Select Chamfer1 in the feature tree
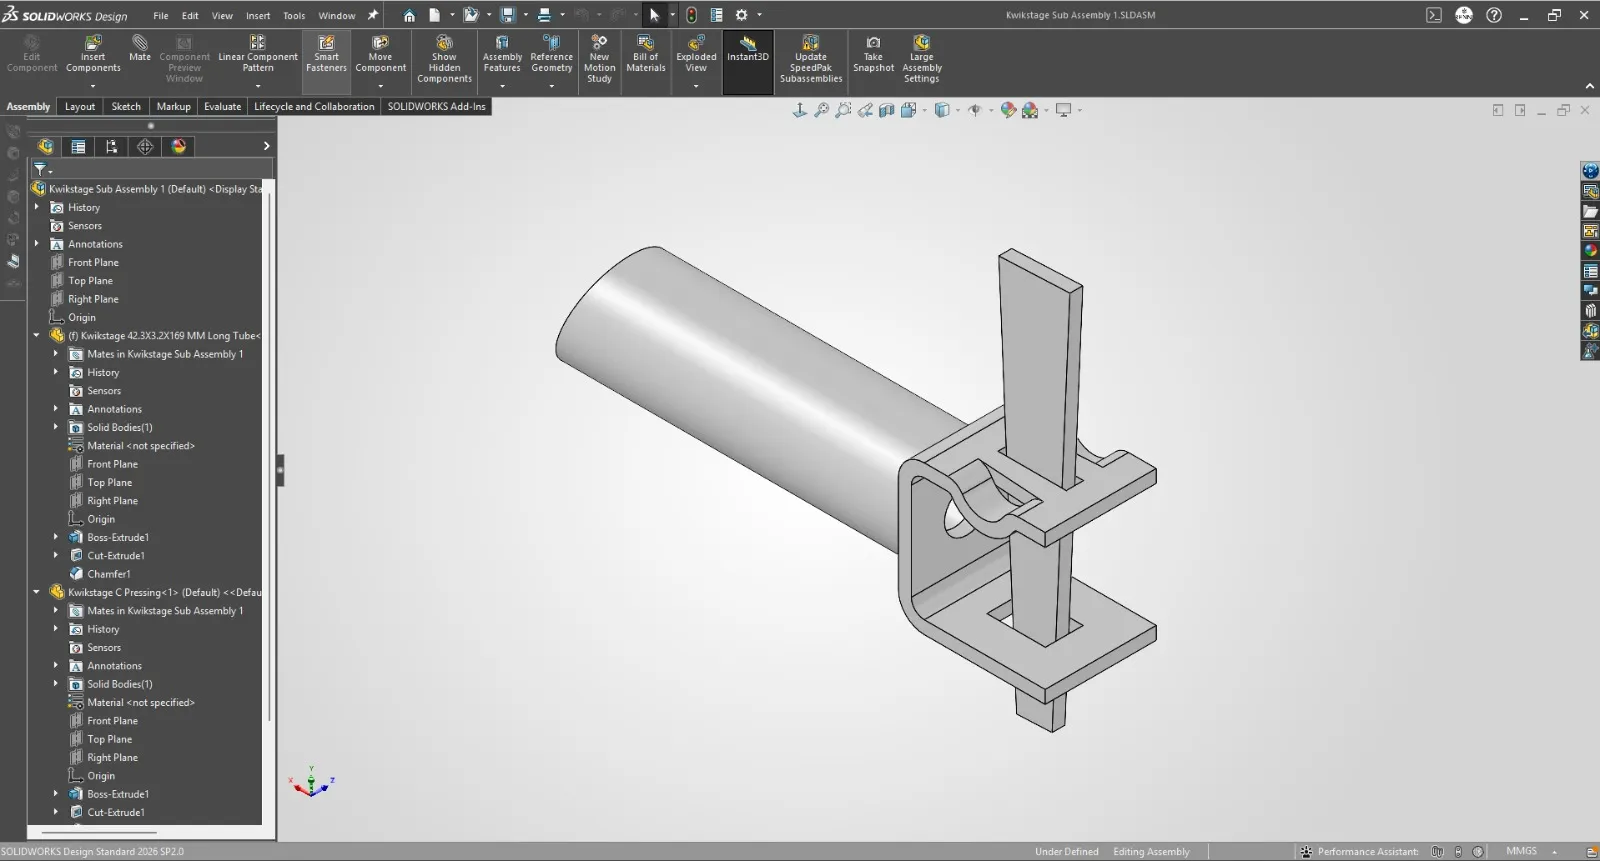Viewport: 1600px width, 861px height. [x=108, y=574]
